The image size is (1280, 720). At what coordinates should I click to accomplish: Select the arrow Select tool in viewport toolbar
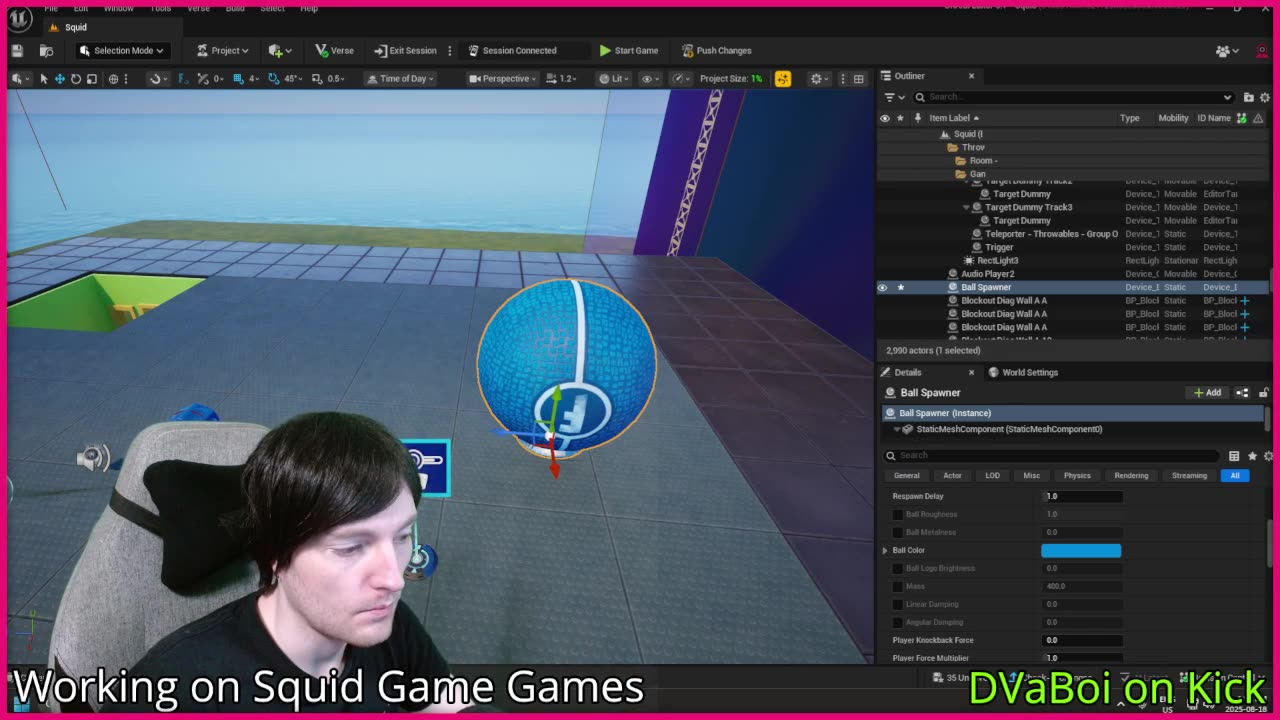point(43,79)
